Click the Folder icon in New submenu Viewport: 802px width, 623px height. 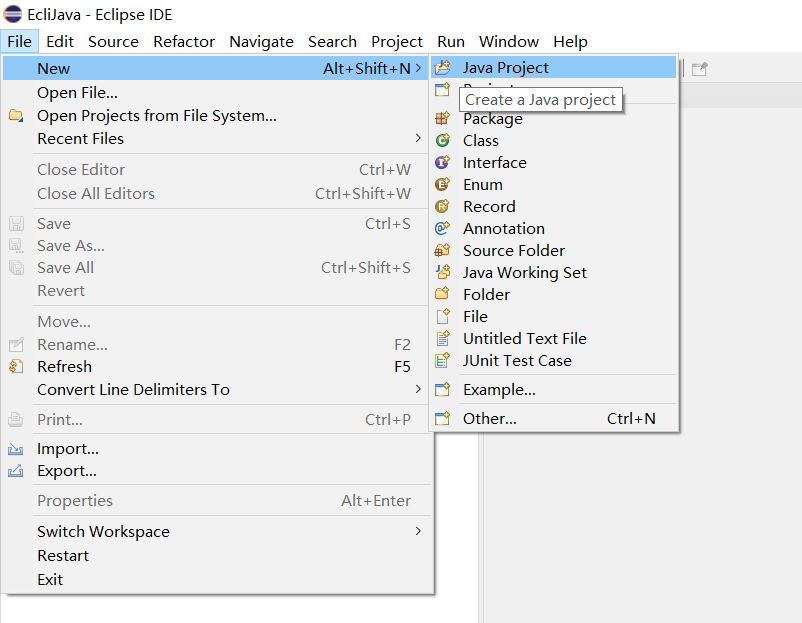coord(442,294)
